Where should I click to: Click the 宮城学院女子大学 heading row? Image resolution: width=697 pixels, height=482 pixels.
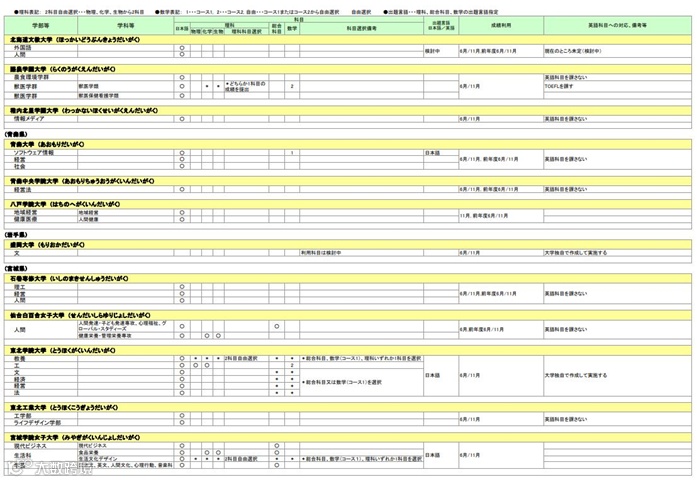pyautogui.click(x=348, y=438)
